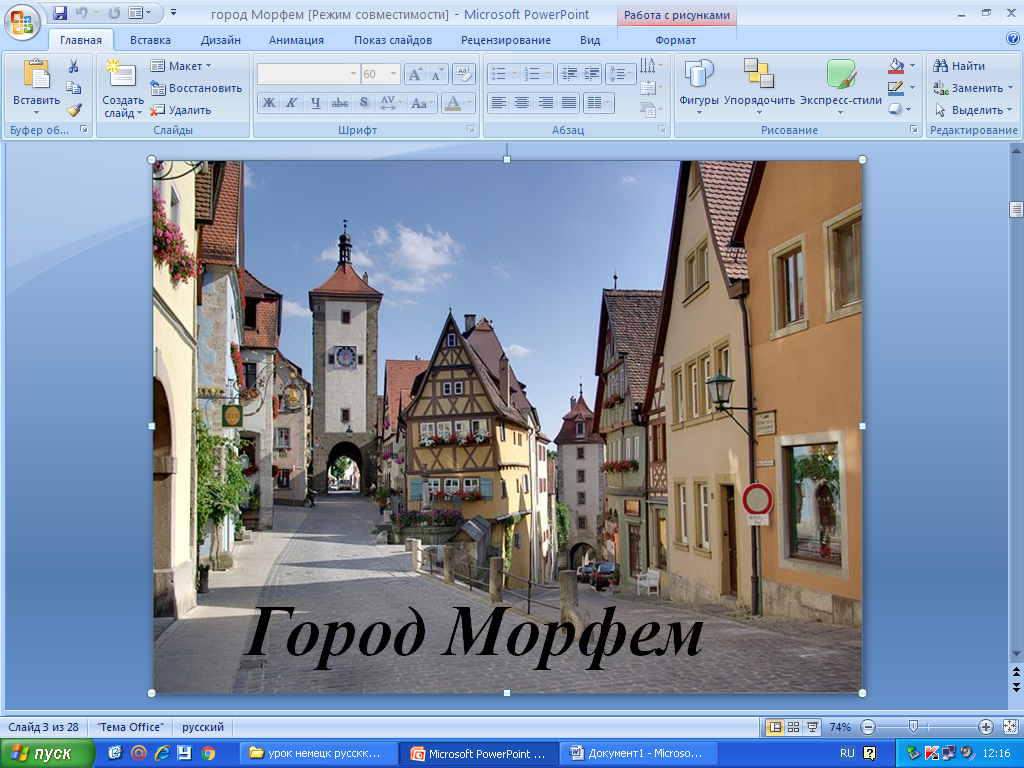Click the zoom slider handle

pyautogui.click(x=913, y=727)
